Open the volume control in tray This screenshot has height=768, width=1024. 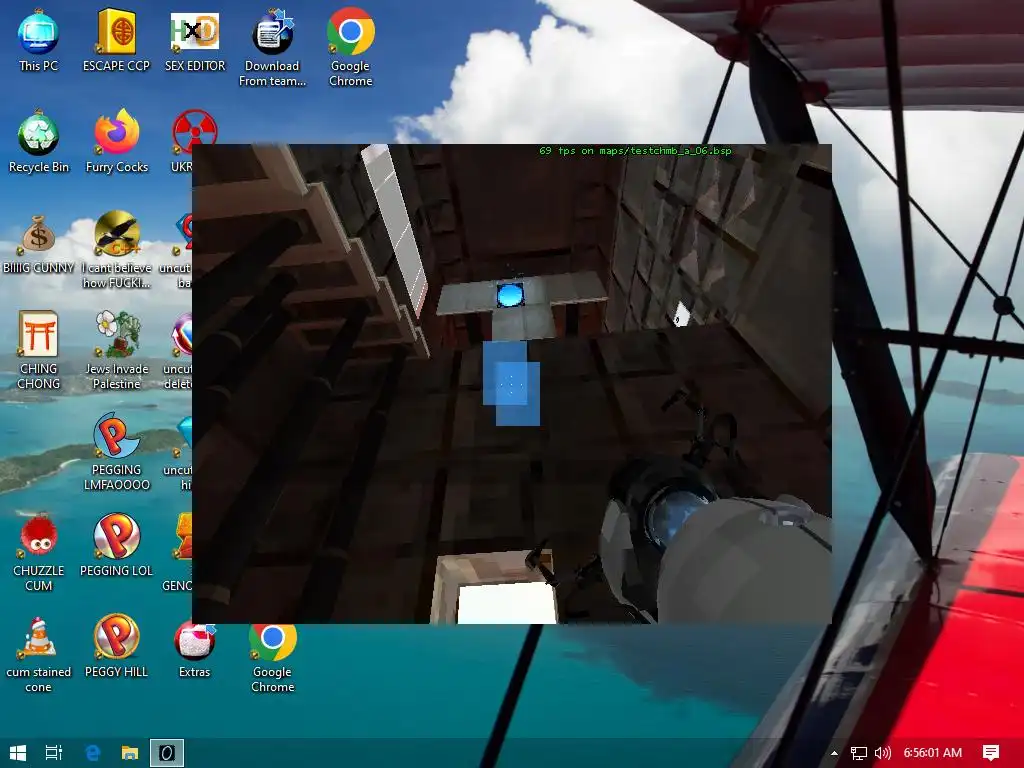click(882, 753)
